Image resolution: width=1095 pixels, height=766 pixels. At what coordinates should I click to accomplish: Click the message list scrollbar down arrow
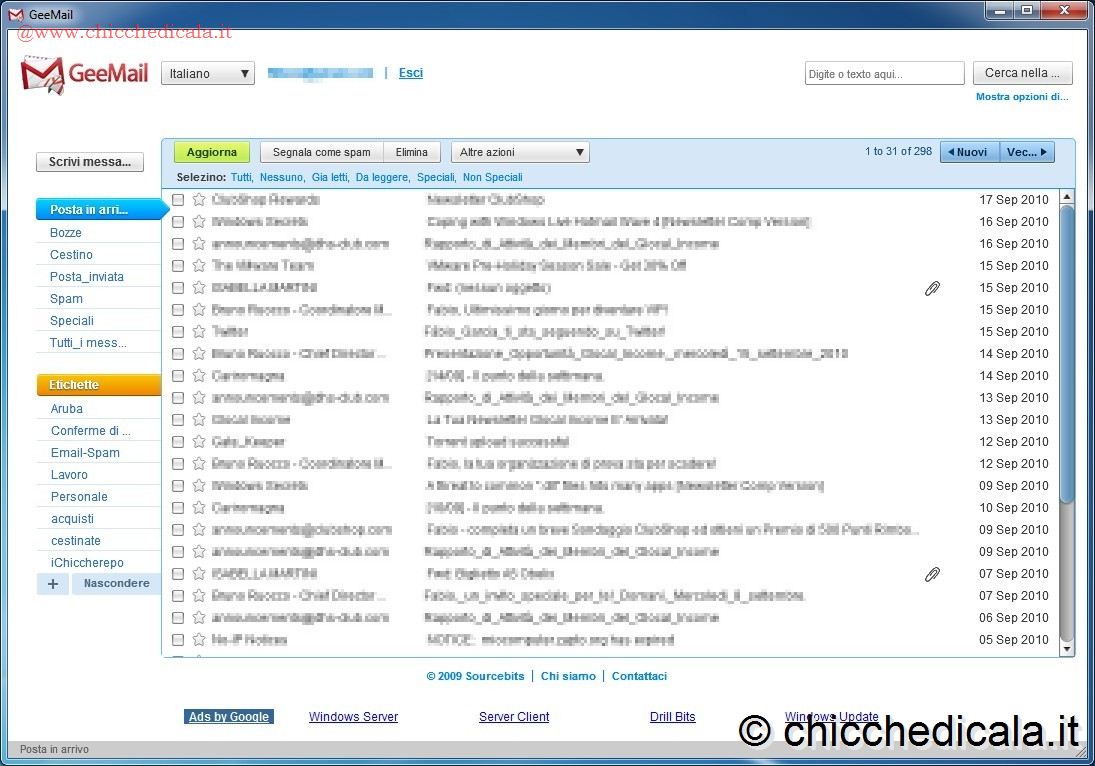(x=1066, y=649)
